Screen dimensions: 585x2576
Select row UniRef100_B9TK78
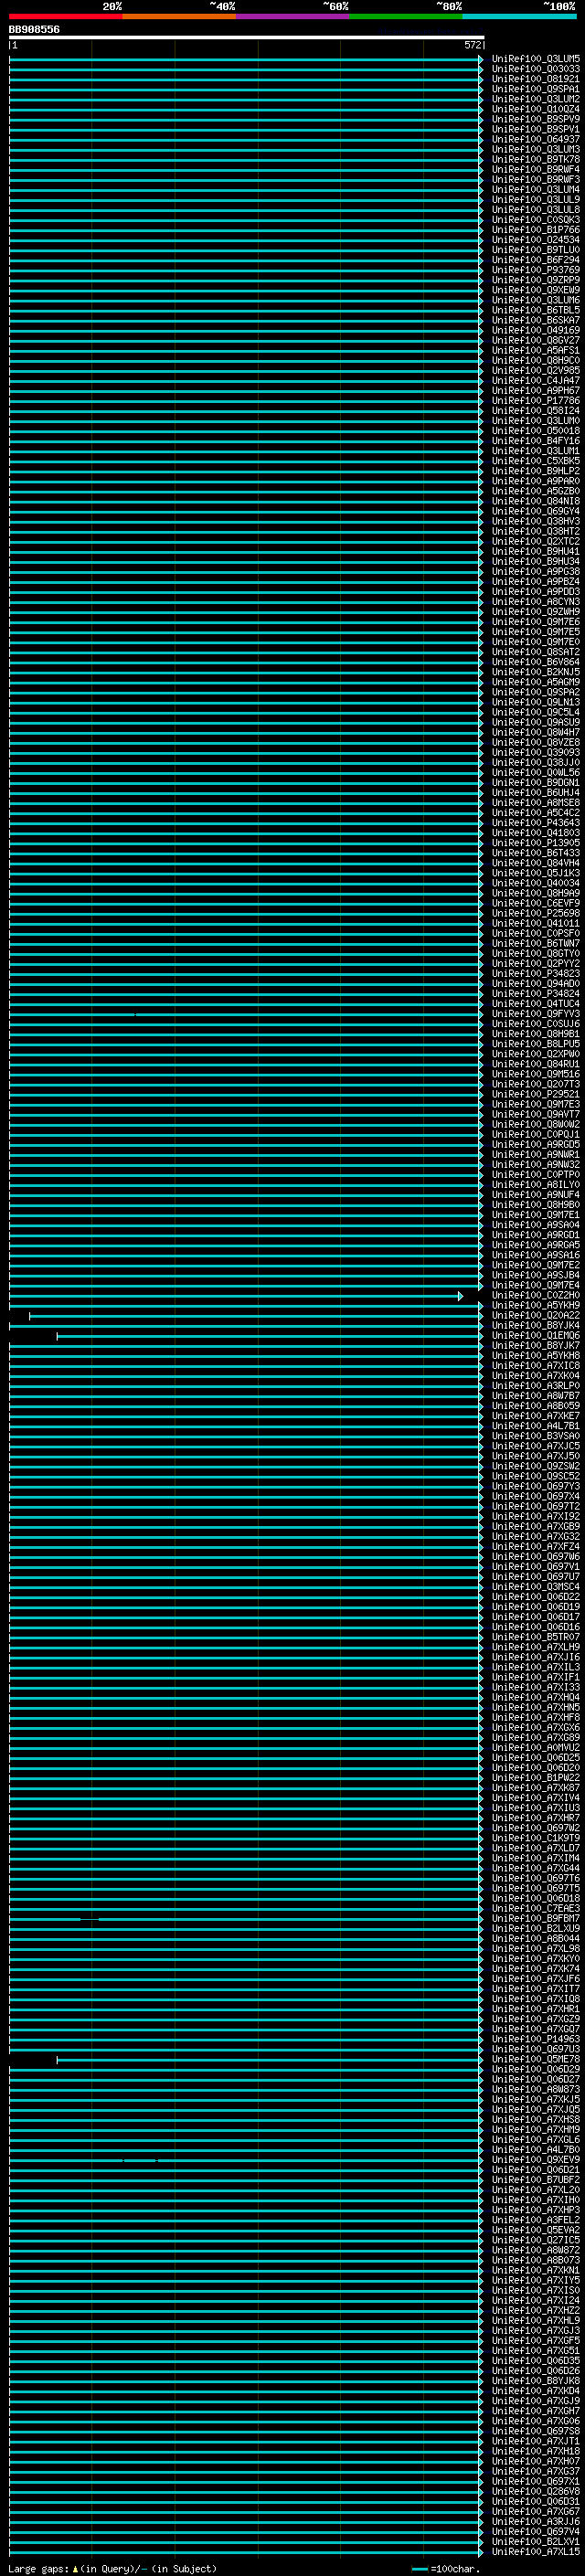pyautogui.click(x=536, y=159)
